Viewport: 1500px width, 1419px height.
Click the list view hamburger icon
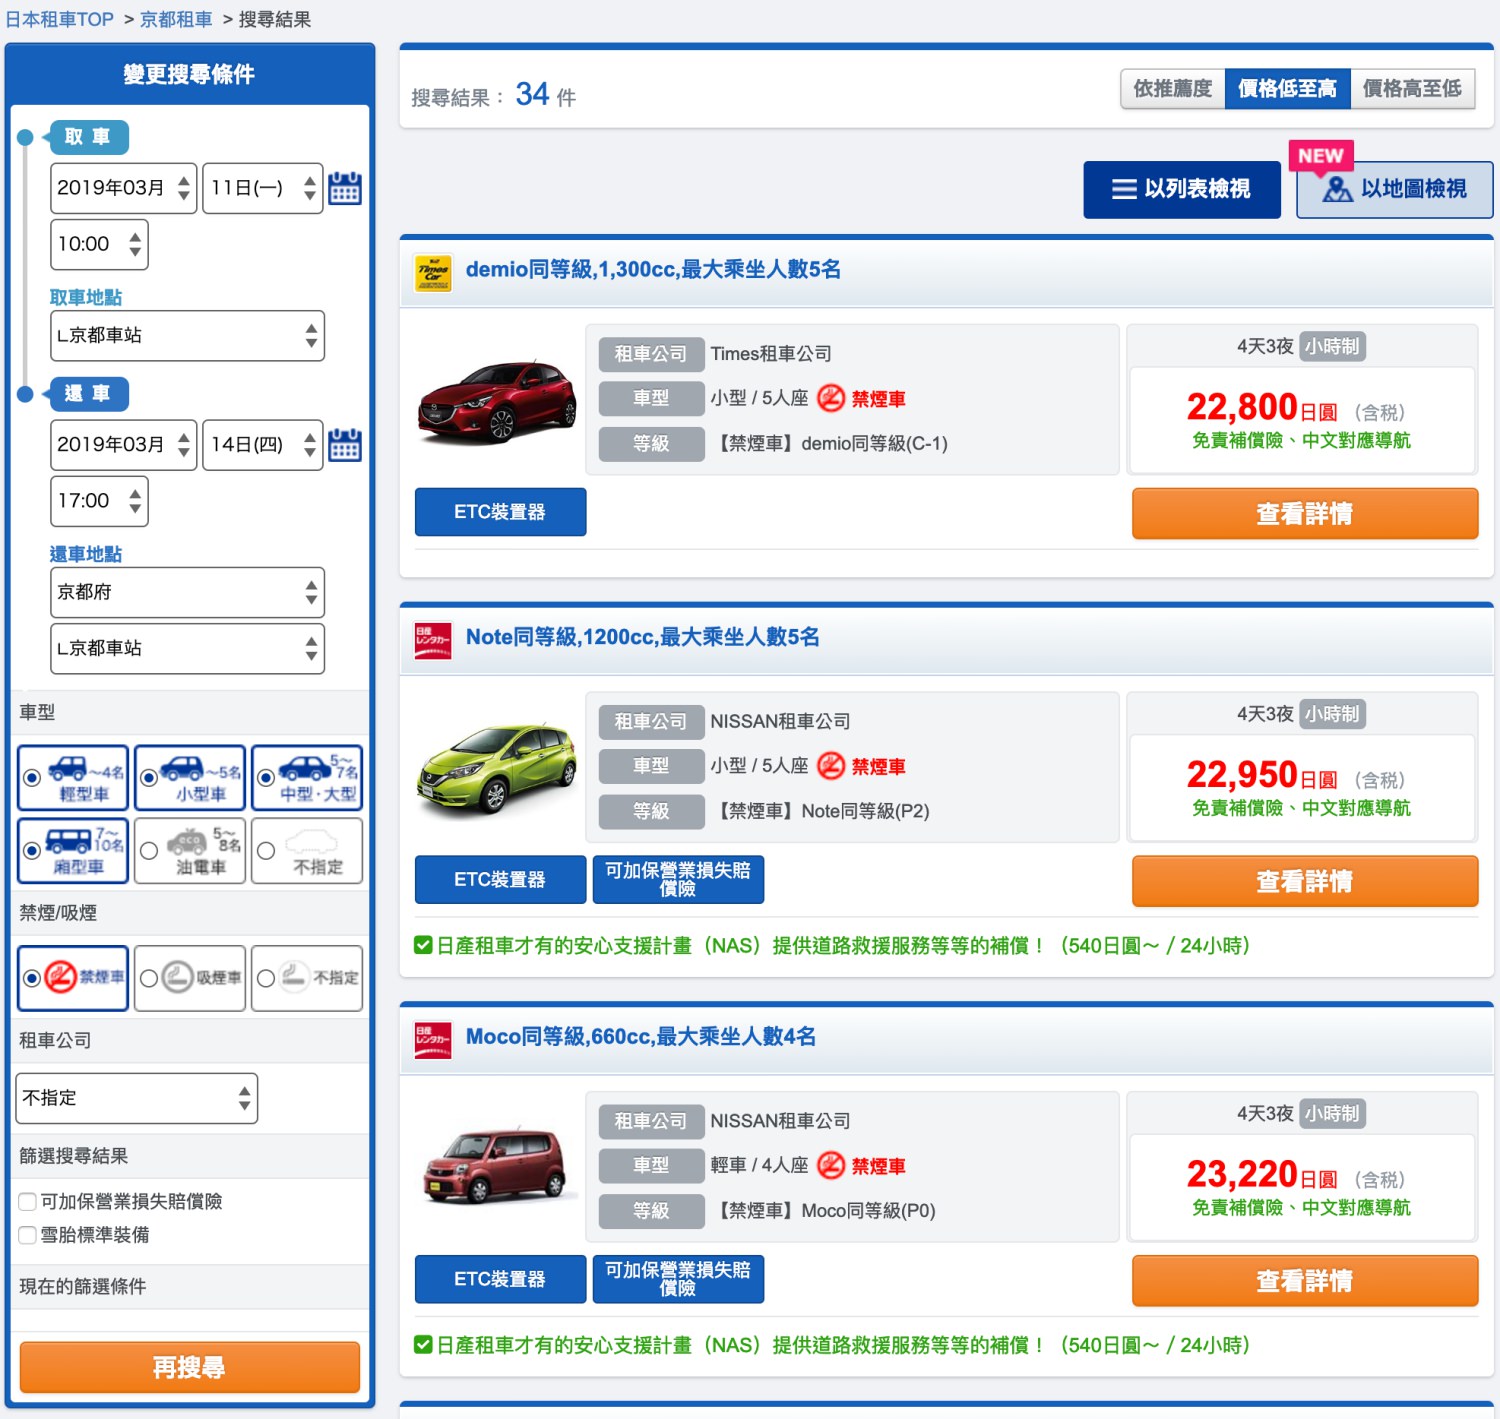(1124, 189)
